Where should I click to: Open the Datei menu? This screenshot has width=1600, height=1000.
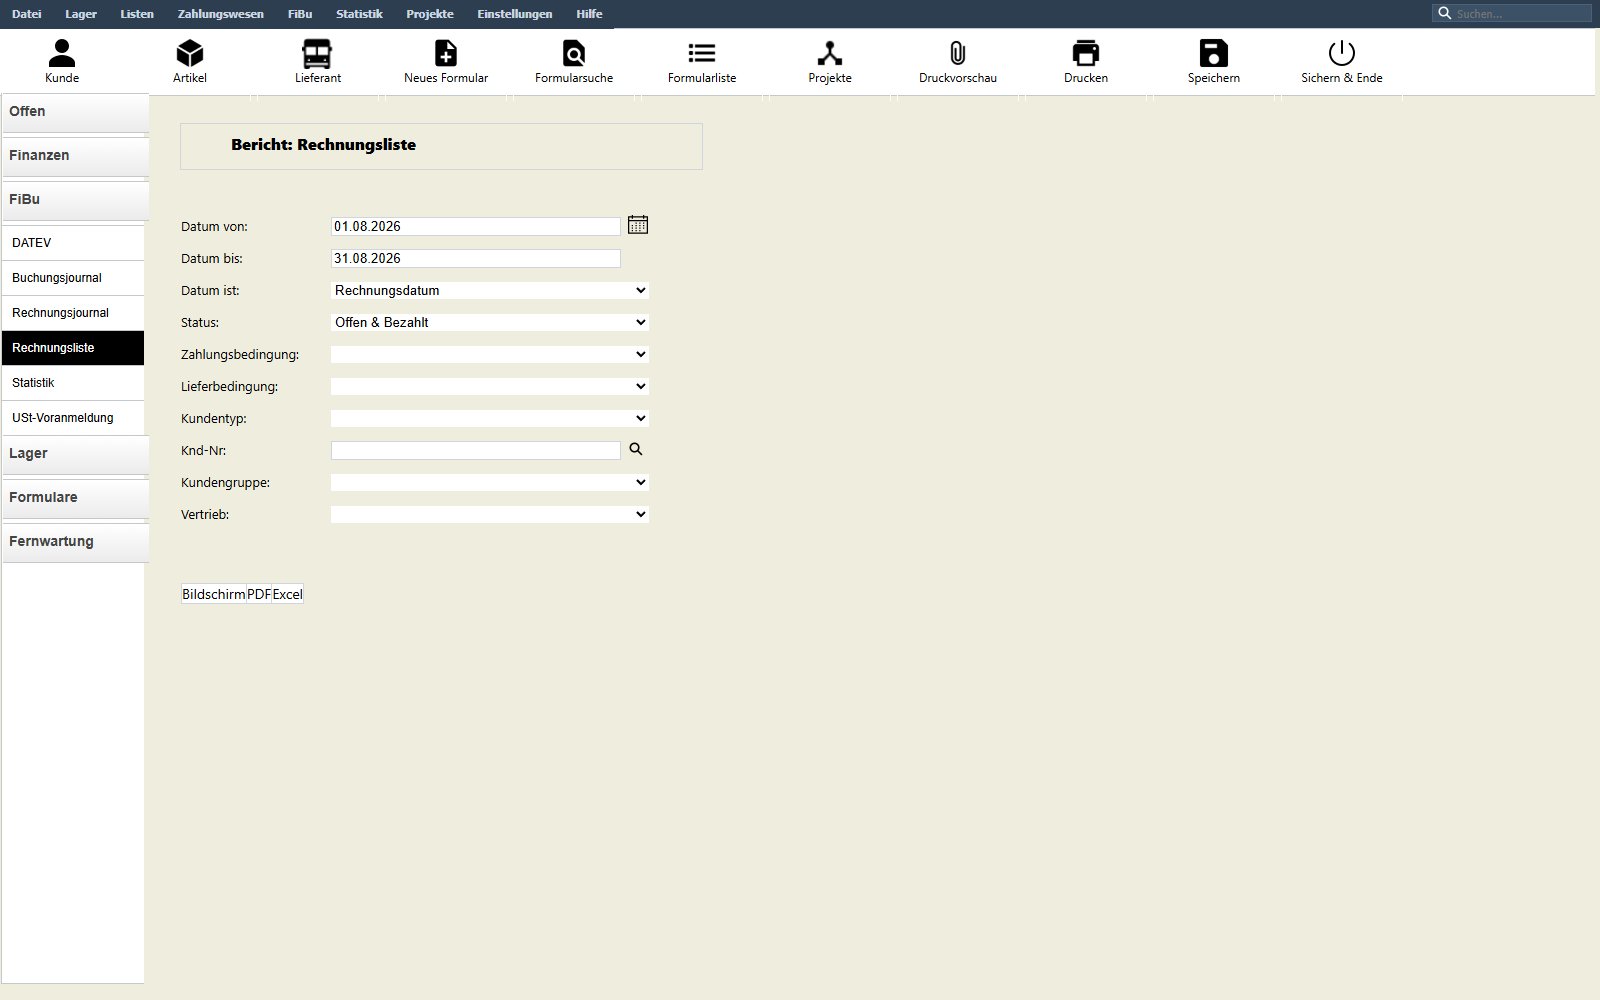[27, 14]
